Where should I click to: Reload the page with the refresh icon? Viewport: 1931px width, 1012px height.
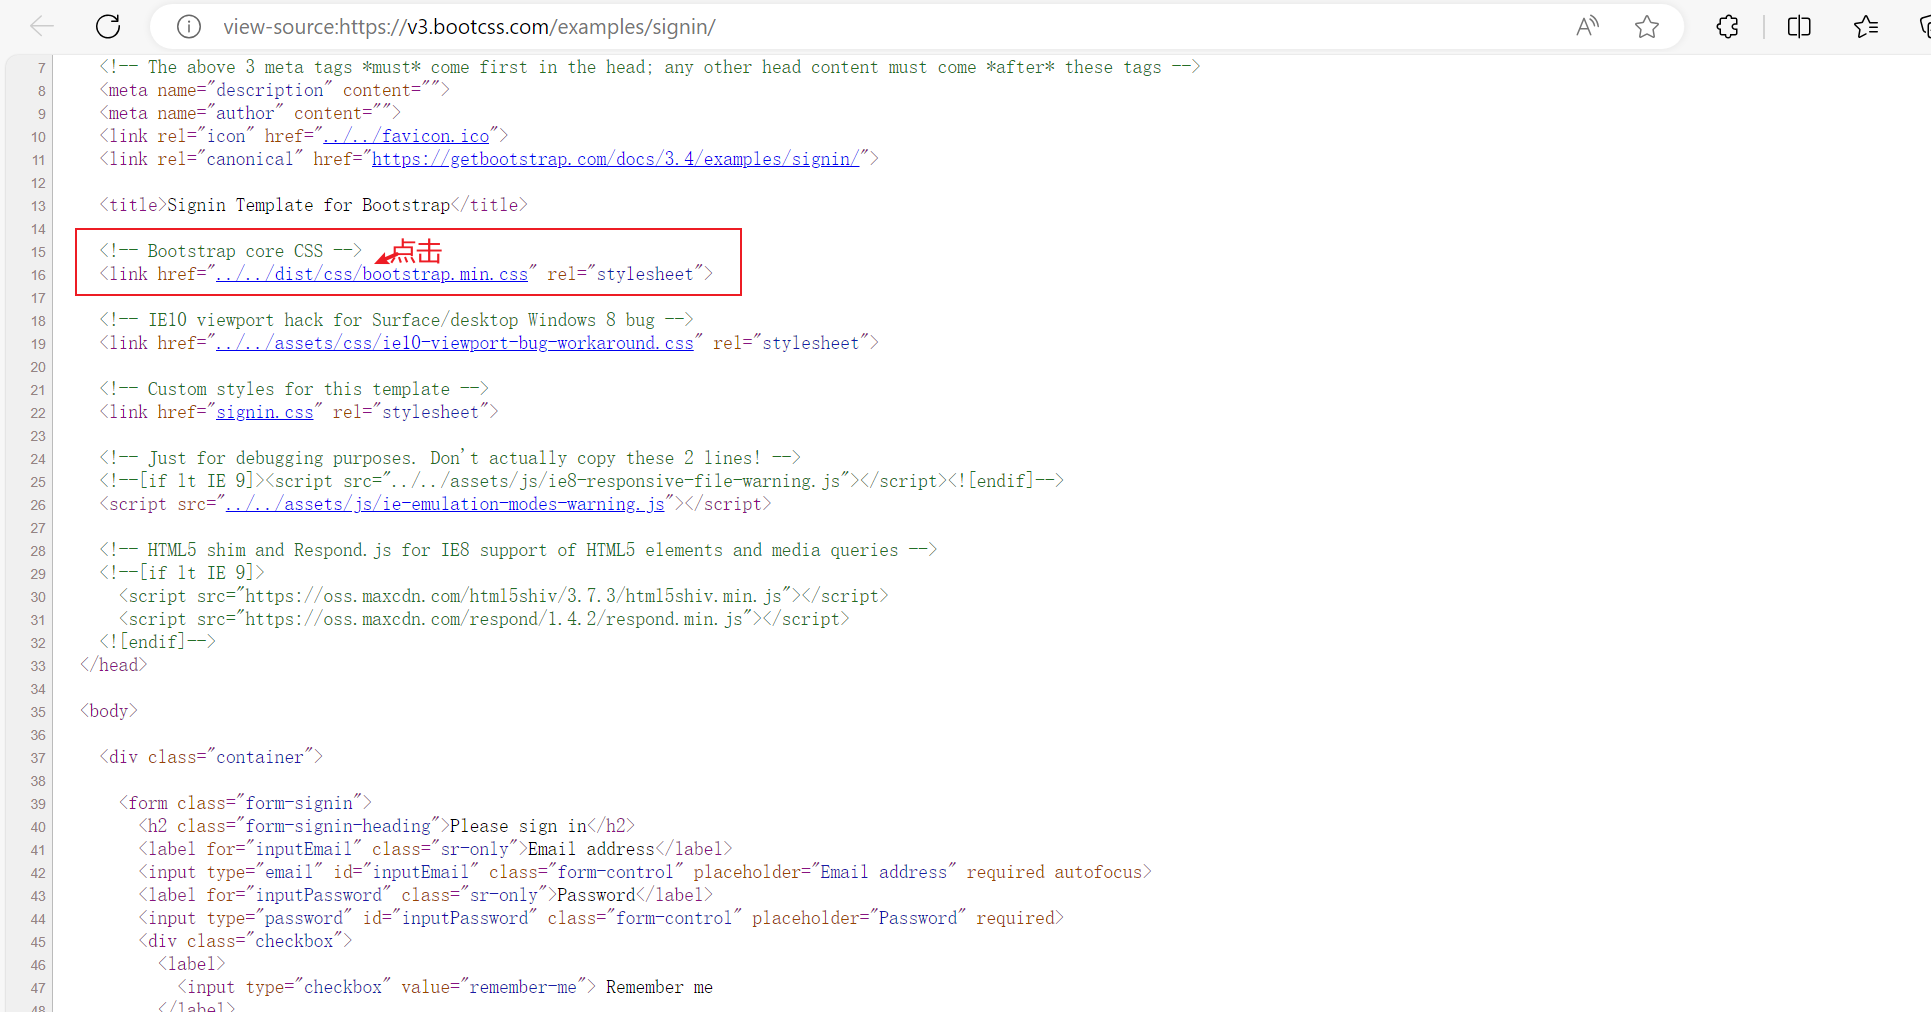108,27
